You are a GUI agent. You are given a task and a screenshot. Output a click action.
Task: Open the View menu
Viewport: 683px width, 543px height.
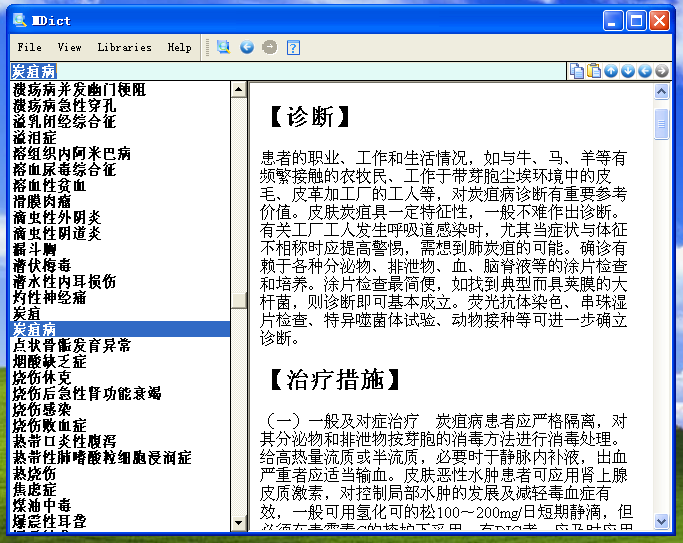click(x=70, y=47)
